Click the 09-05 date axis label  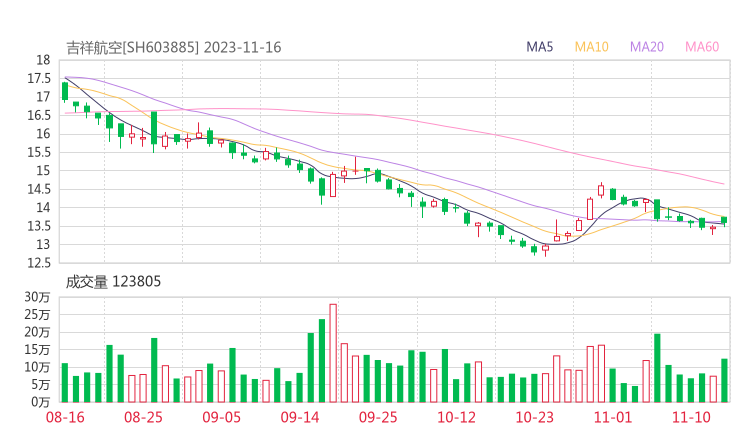221,417
